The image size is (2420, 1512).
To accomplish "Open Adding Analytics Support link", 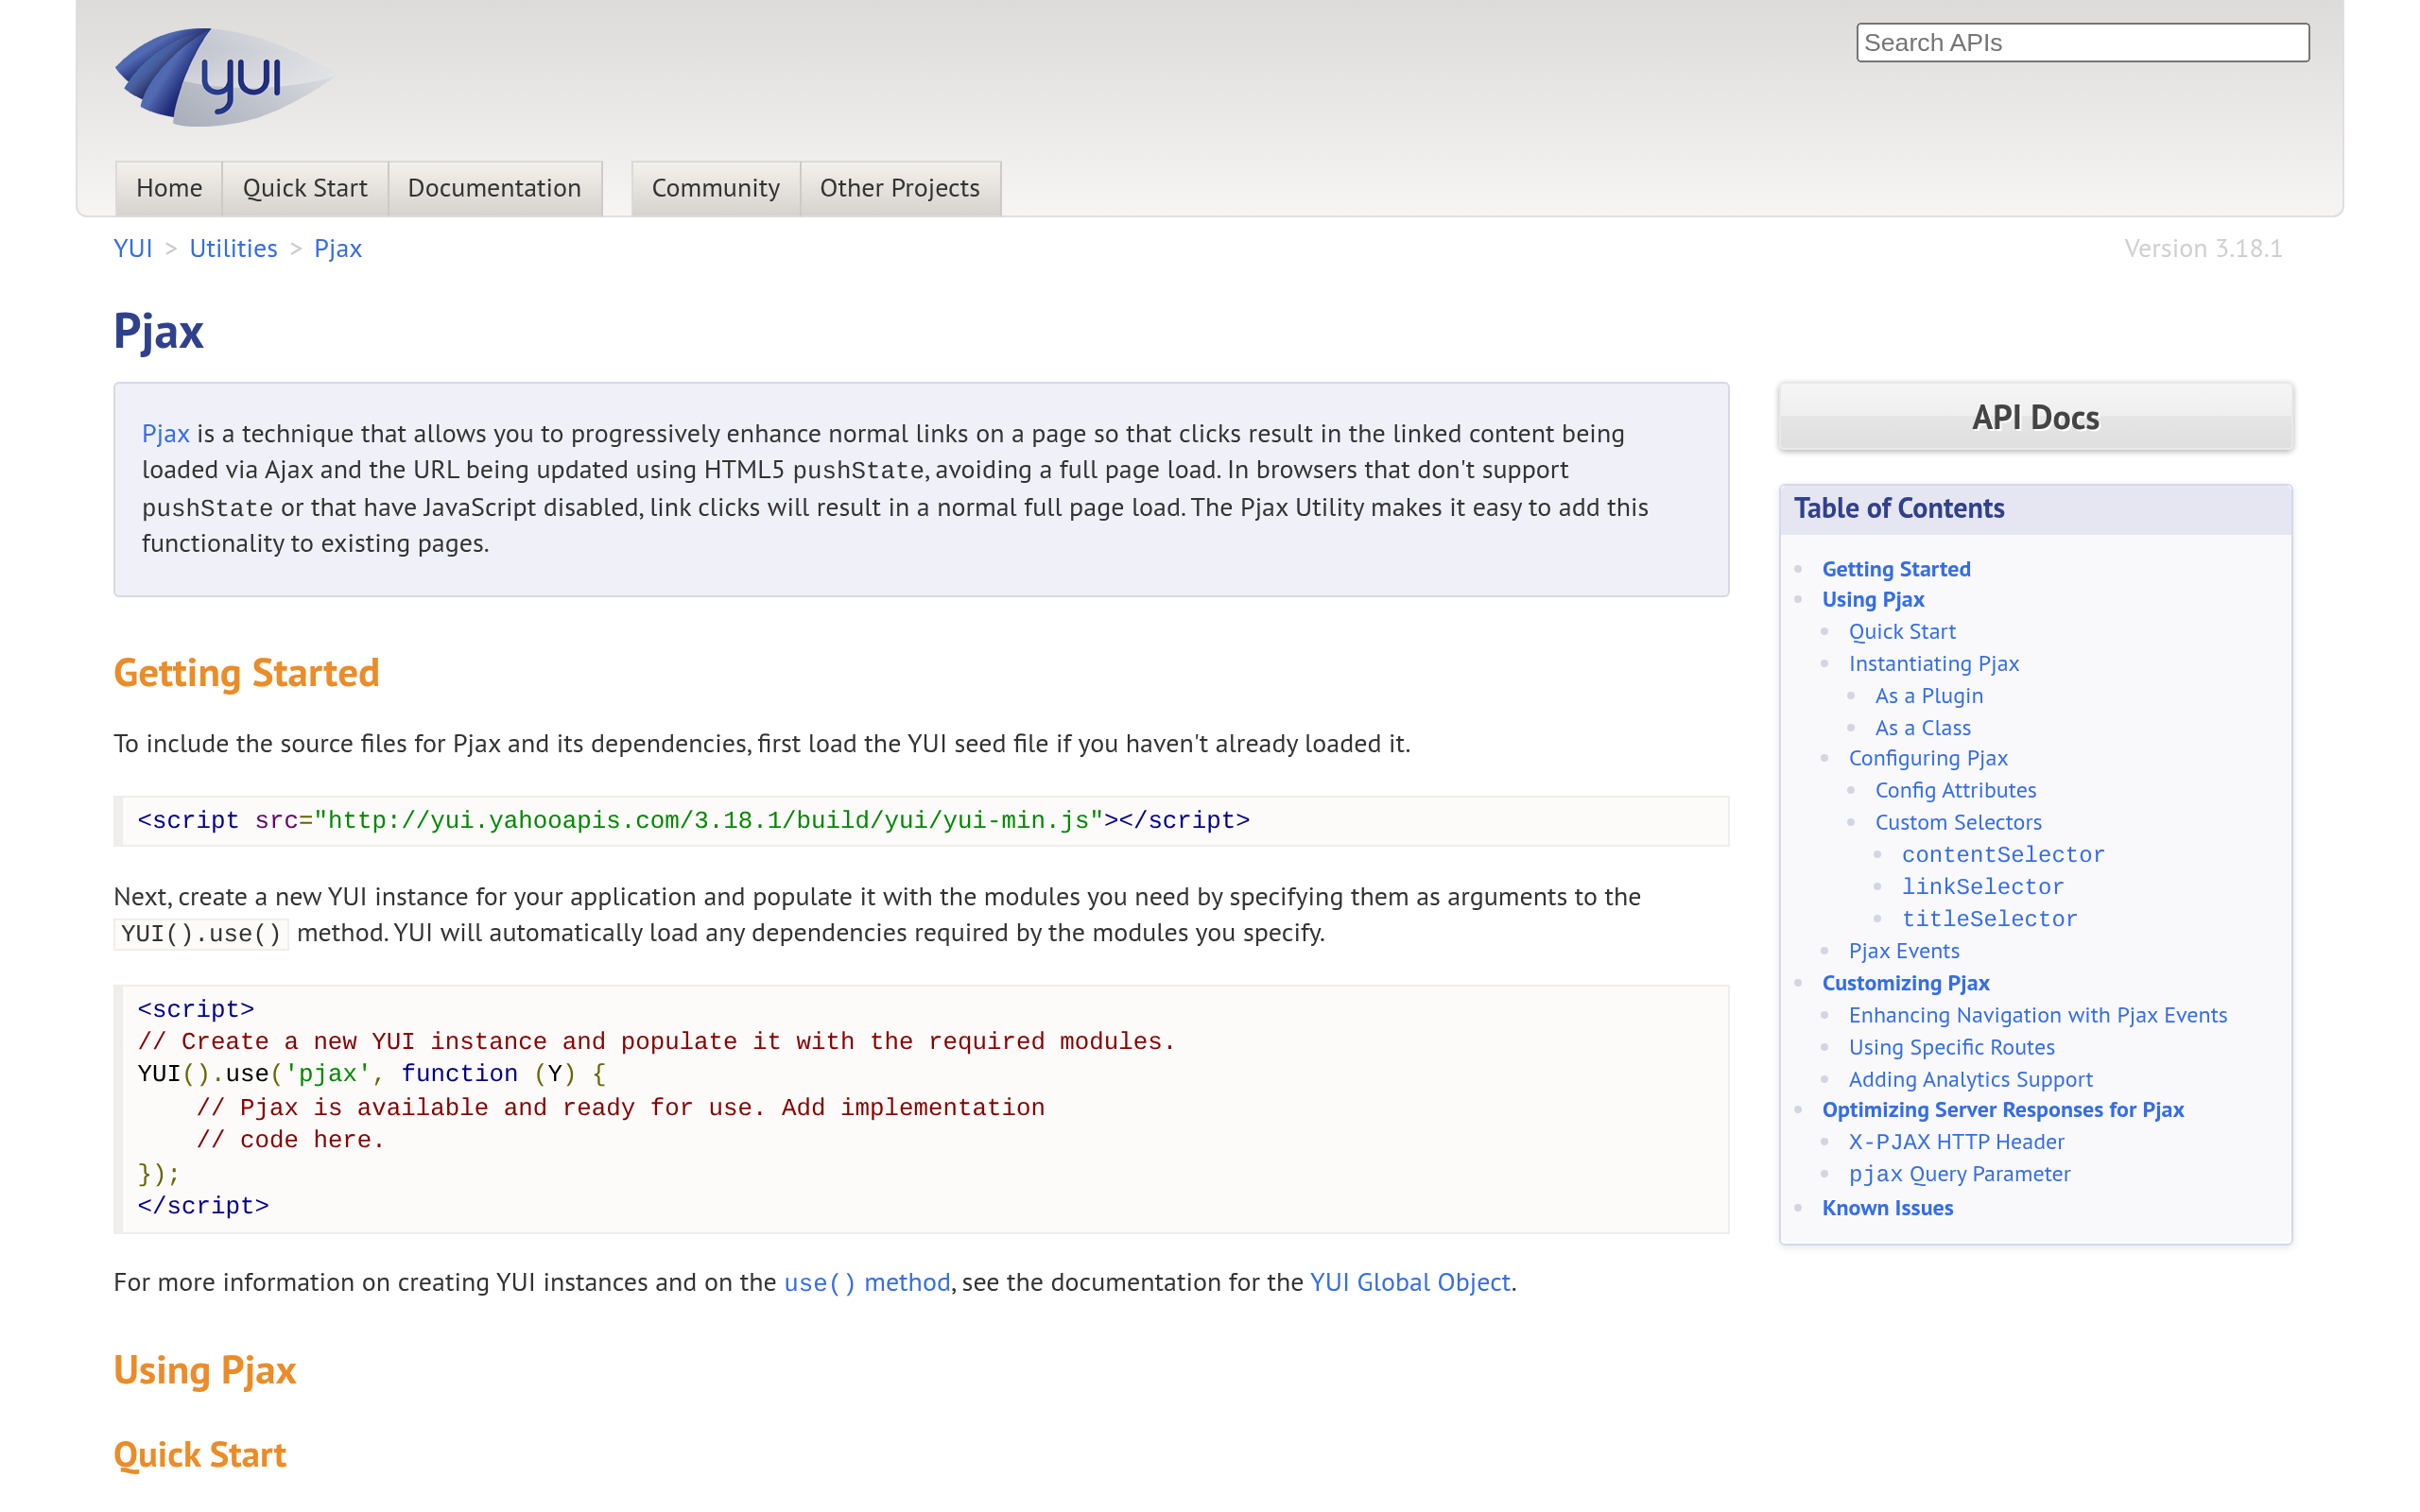I will point(1971,1079).
